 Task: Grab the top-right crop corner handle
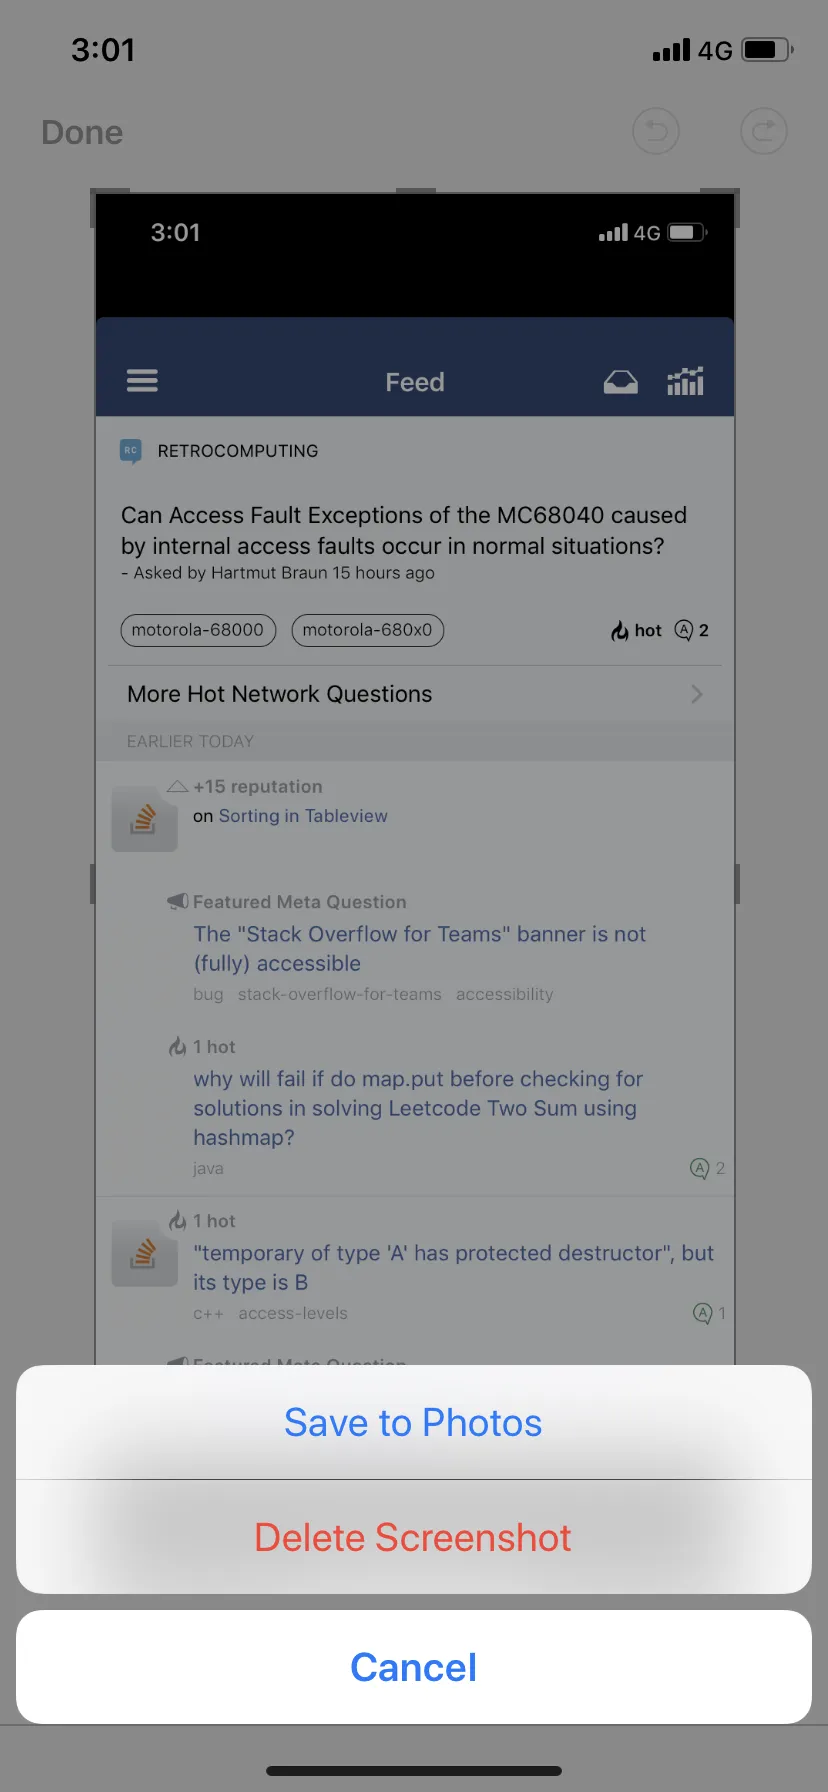coord(733,195)
